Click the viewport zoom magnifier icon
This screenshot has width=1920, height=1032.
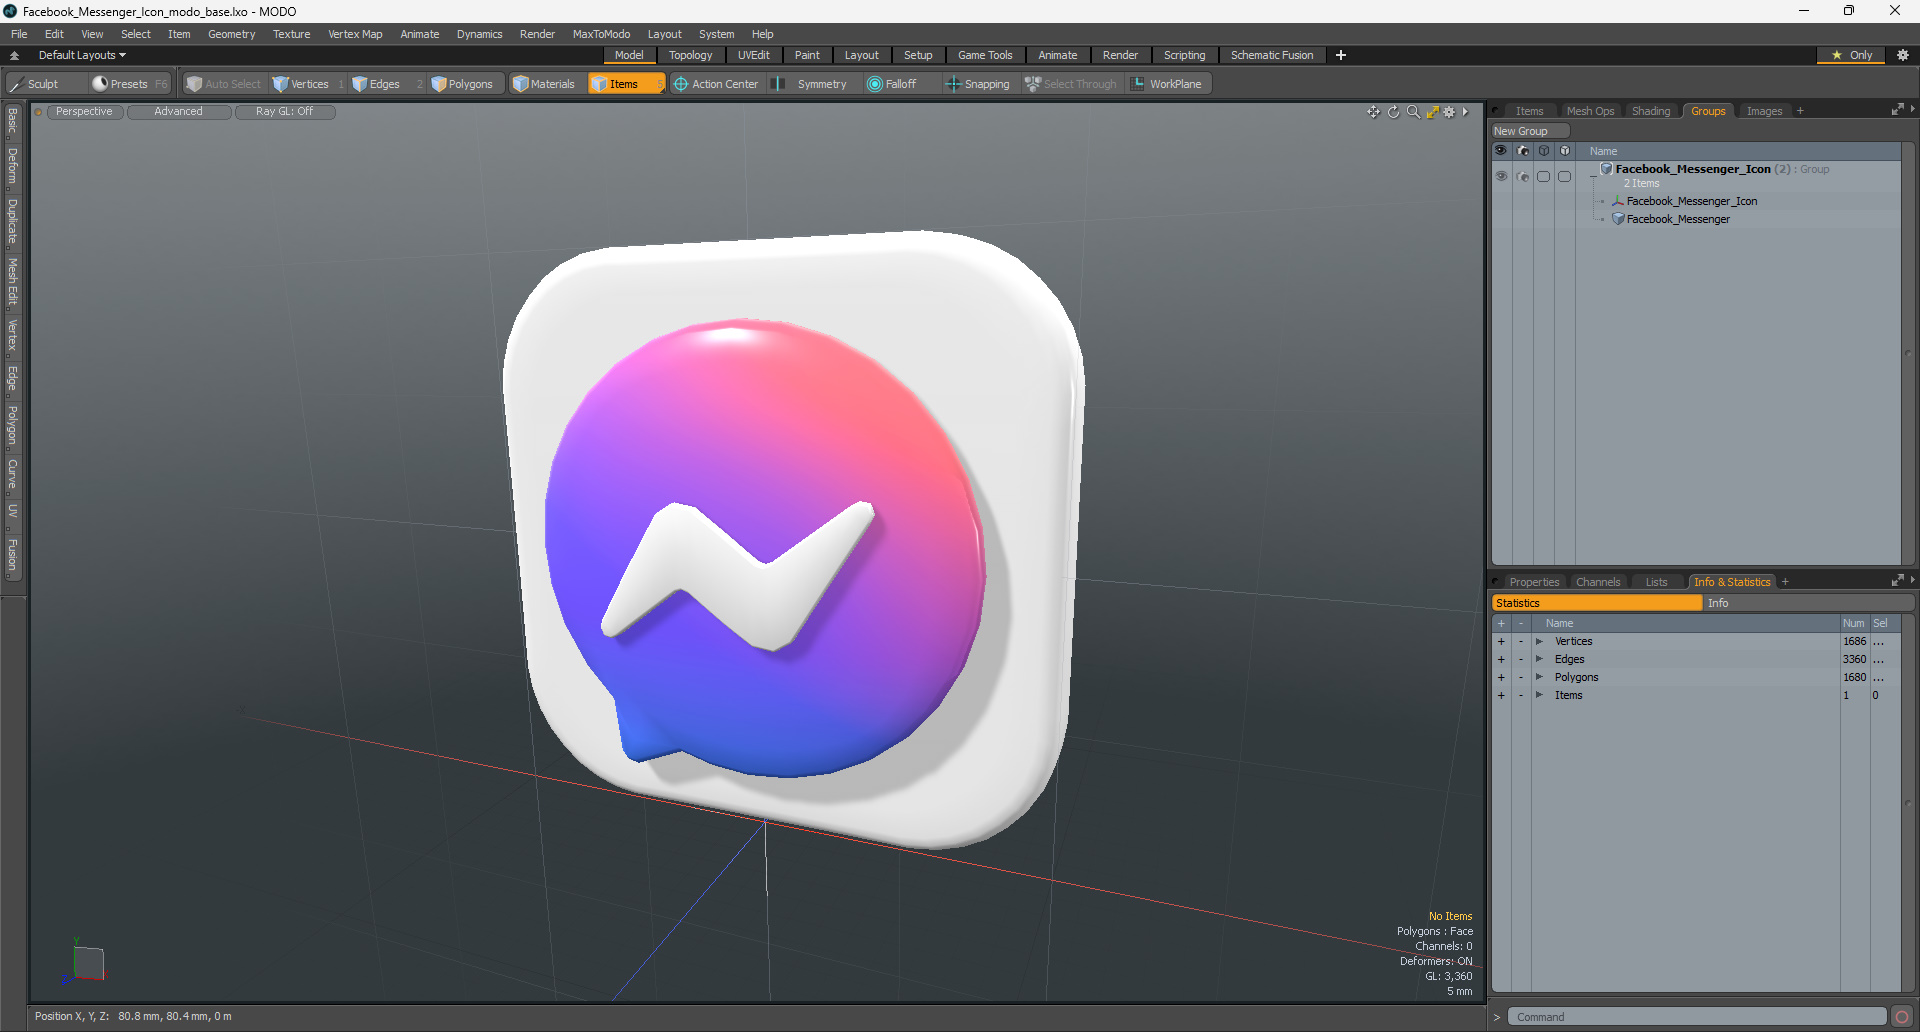(x=1413, y=112)
